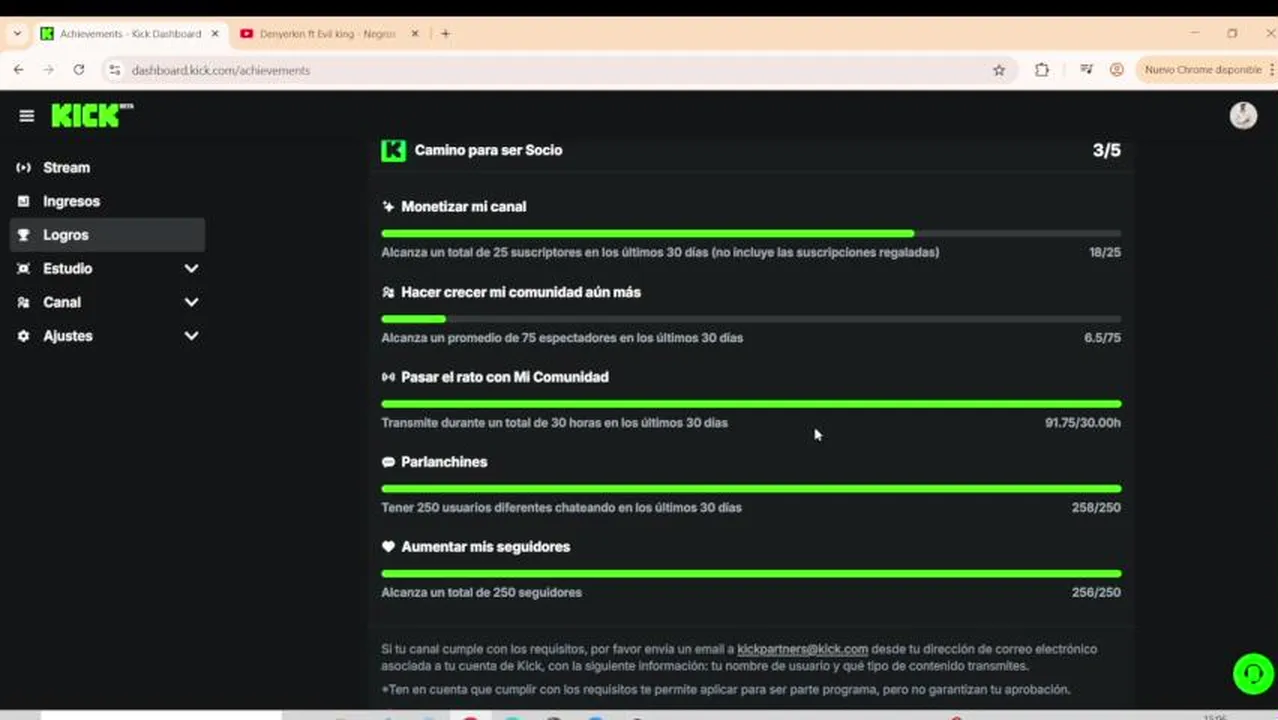Open the tab search dropdown arrow

coord(17,33)
